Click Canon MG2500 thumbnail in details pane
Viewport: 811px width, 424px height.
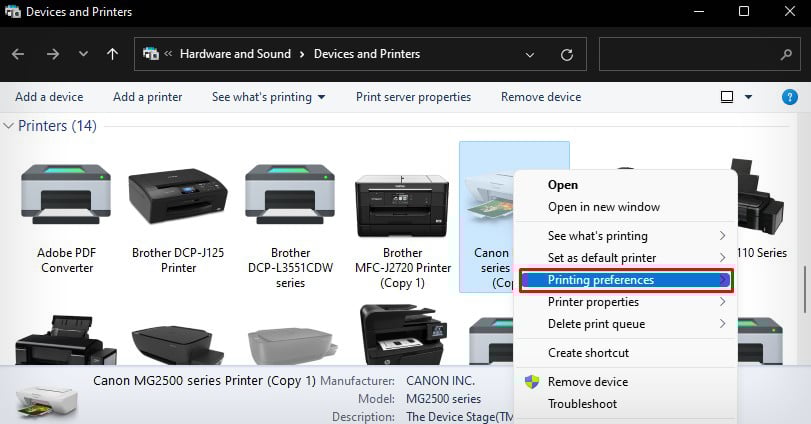click(47, 401)
